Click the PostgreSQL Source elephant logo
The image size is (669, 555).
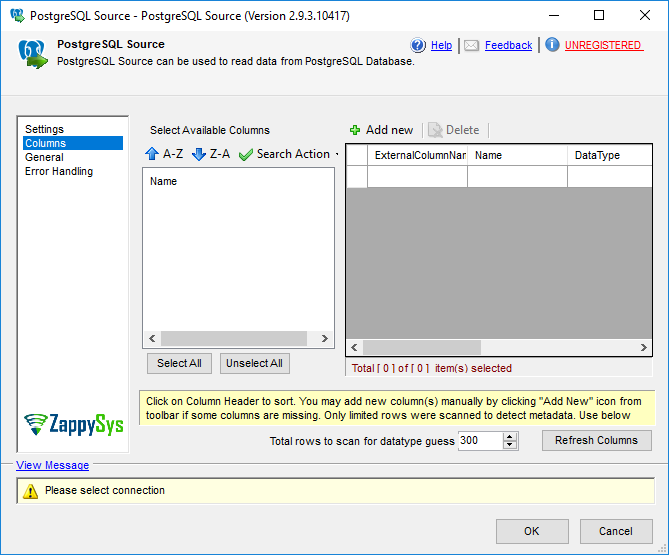click(33, 54)
